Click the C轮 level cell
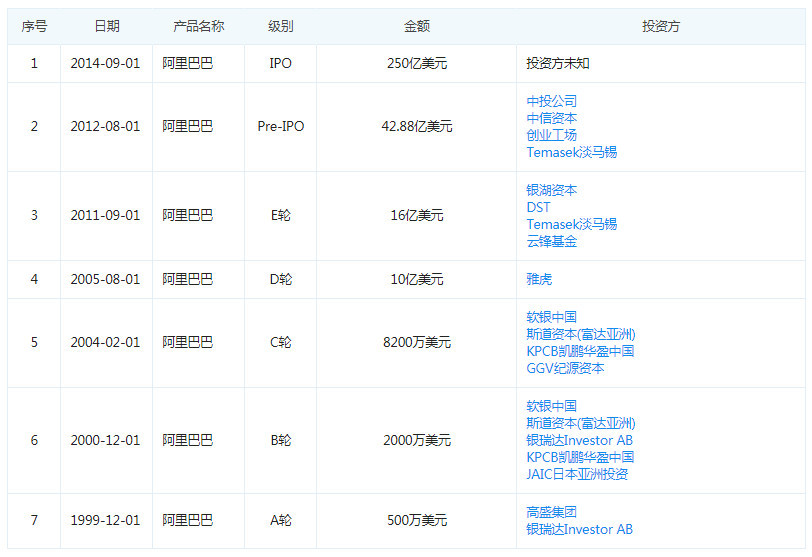Screen dimensions: 812x557 tap(281, 342)
